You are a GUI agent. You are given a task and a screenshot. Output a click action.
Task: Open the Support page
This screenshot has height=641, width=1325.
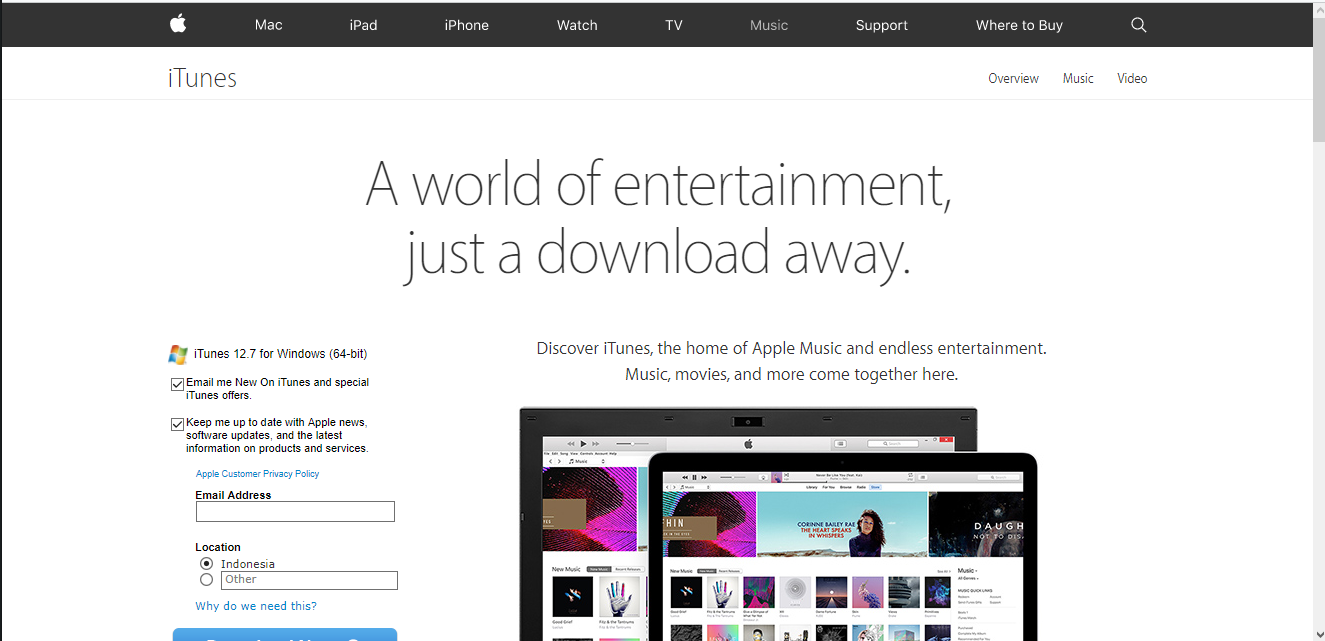(x=882, y=25)
